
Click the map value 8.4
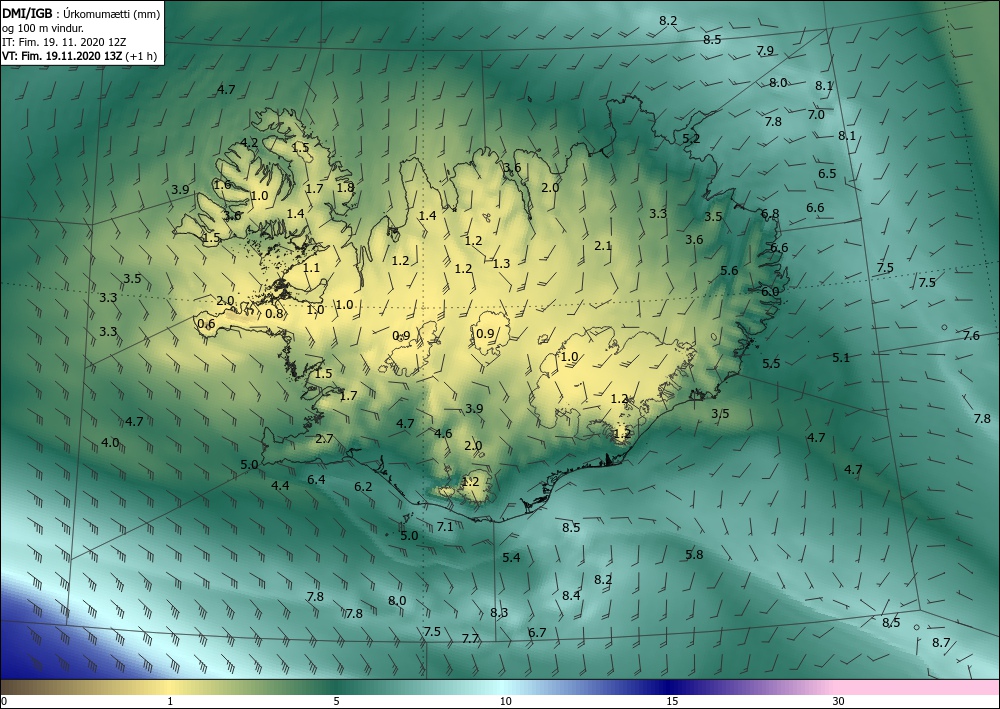[x=571, y=596]
